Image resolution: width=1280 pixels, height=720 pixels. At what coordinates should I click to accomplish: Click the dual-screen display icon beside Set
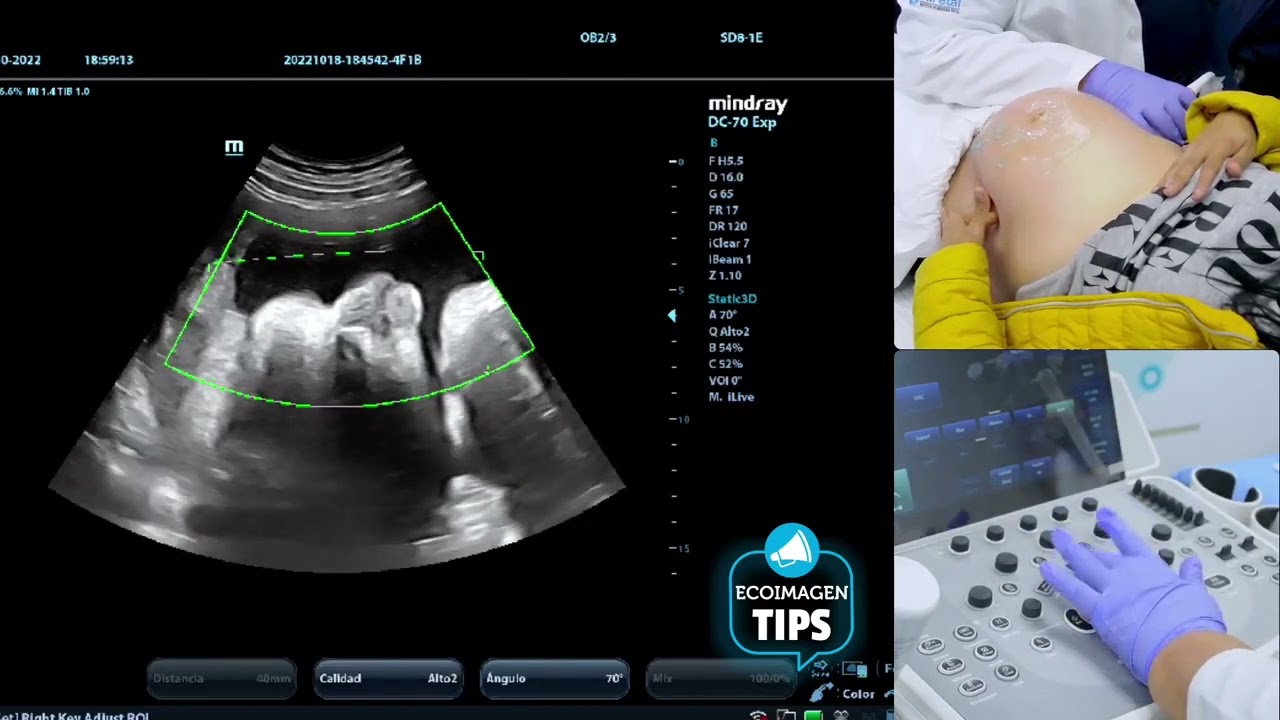tap(853, 669)
